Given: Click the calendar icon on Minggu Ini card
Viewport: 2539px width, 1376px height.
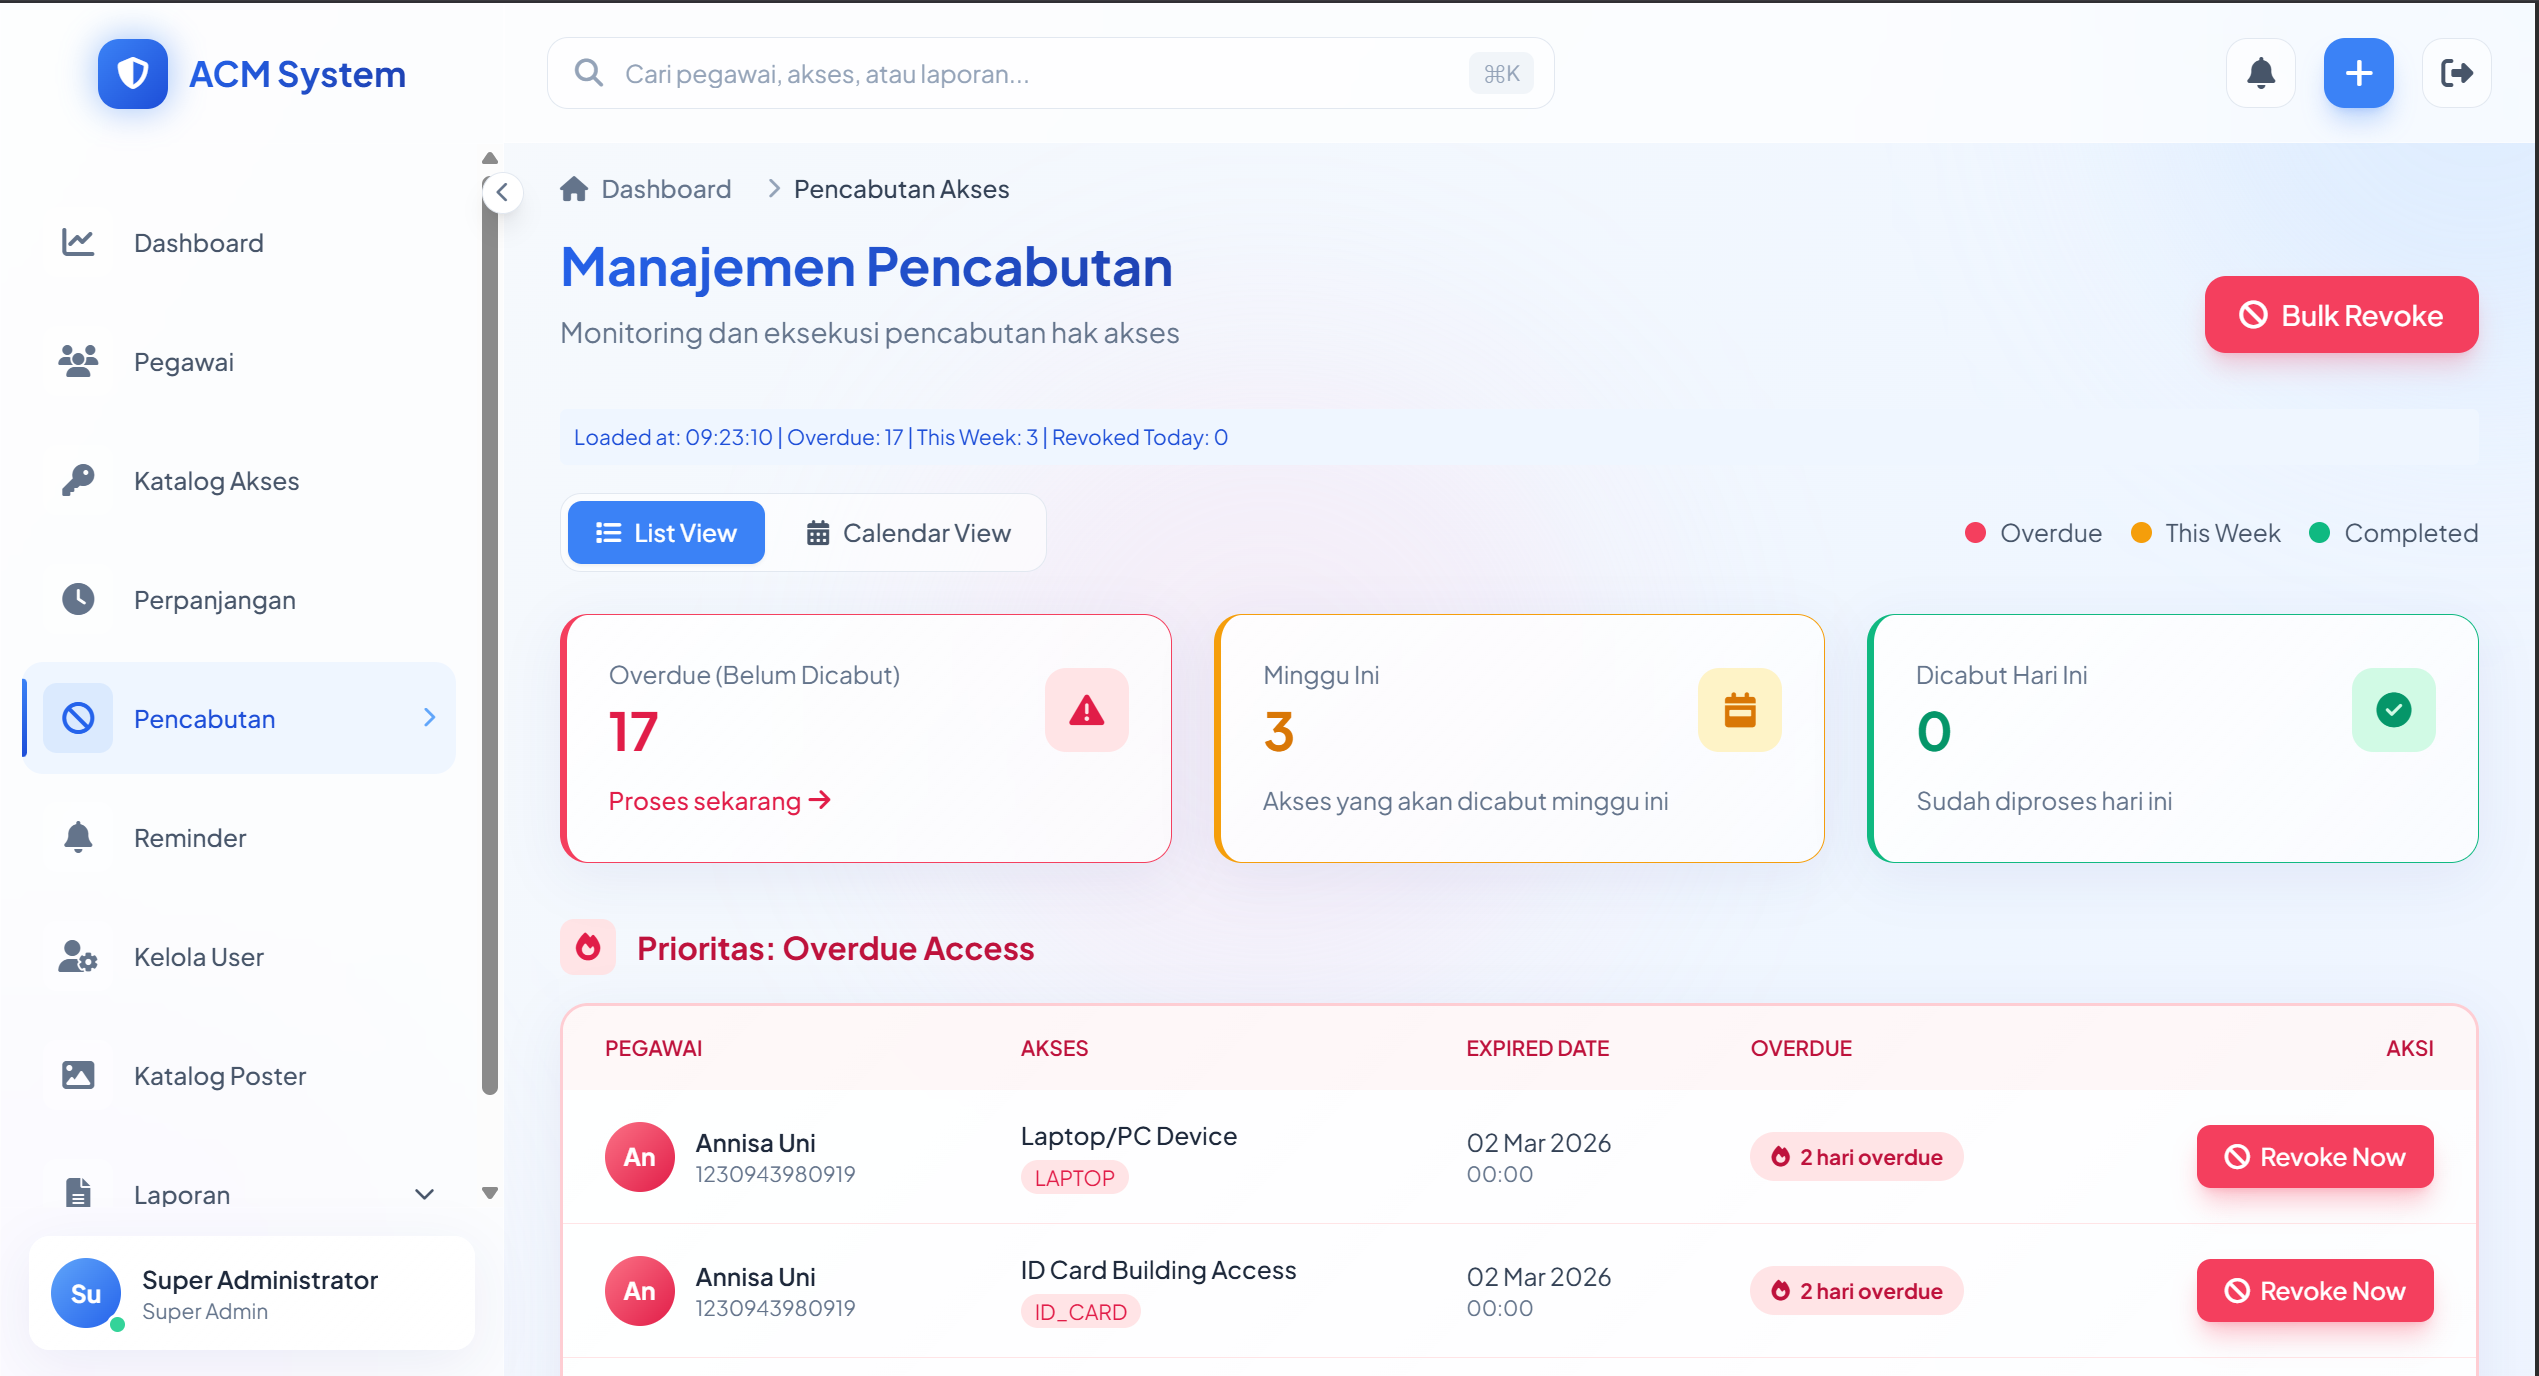Looking at the screenshot, I should point(1739,710).
